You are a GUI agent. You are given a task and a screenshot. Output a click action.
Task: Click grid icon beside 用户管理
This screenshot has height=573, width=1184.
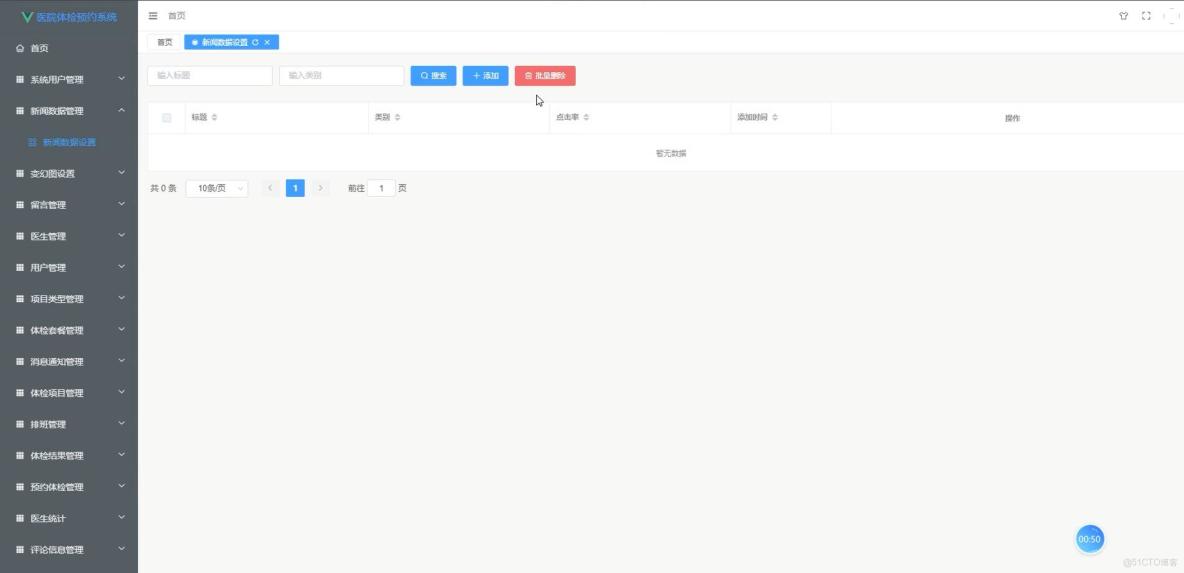(x=20, y=267)
